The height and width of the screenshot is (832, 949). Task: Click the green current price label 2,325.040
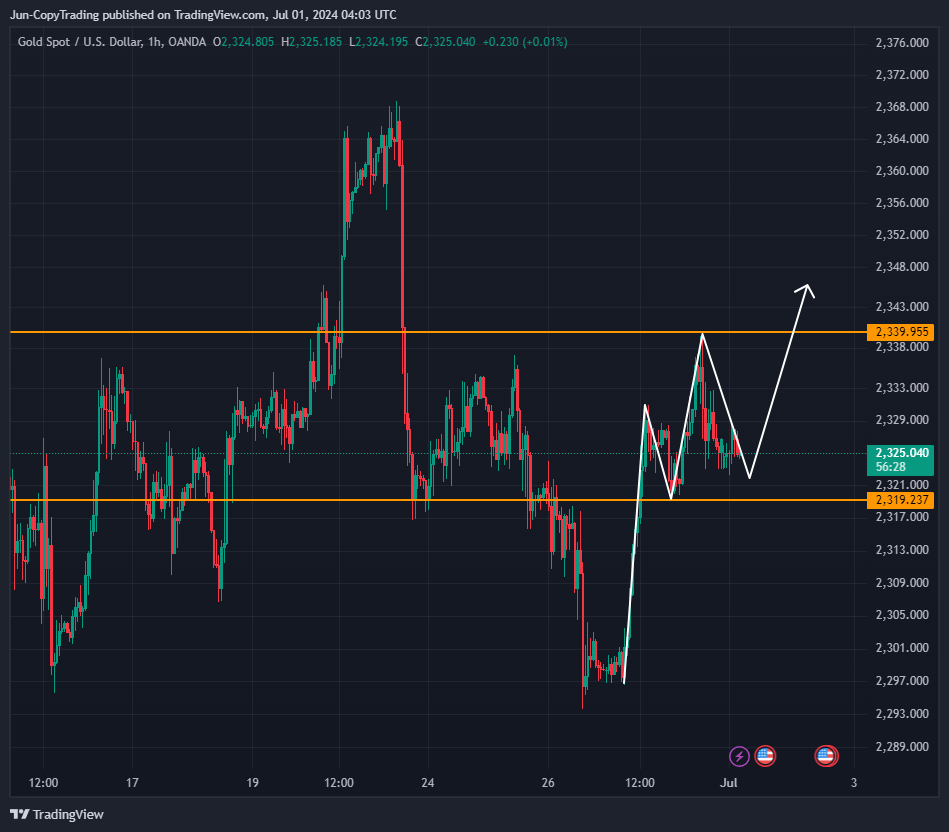point(901,453)
